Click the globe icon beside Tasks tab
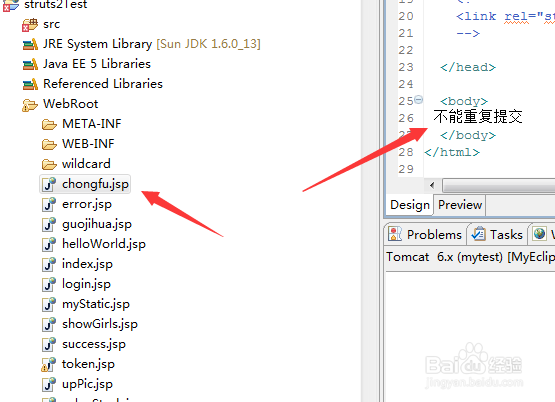 [539, 234]
